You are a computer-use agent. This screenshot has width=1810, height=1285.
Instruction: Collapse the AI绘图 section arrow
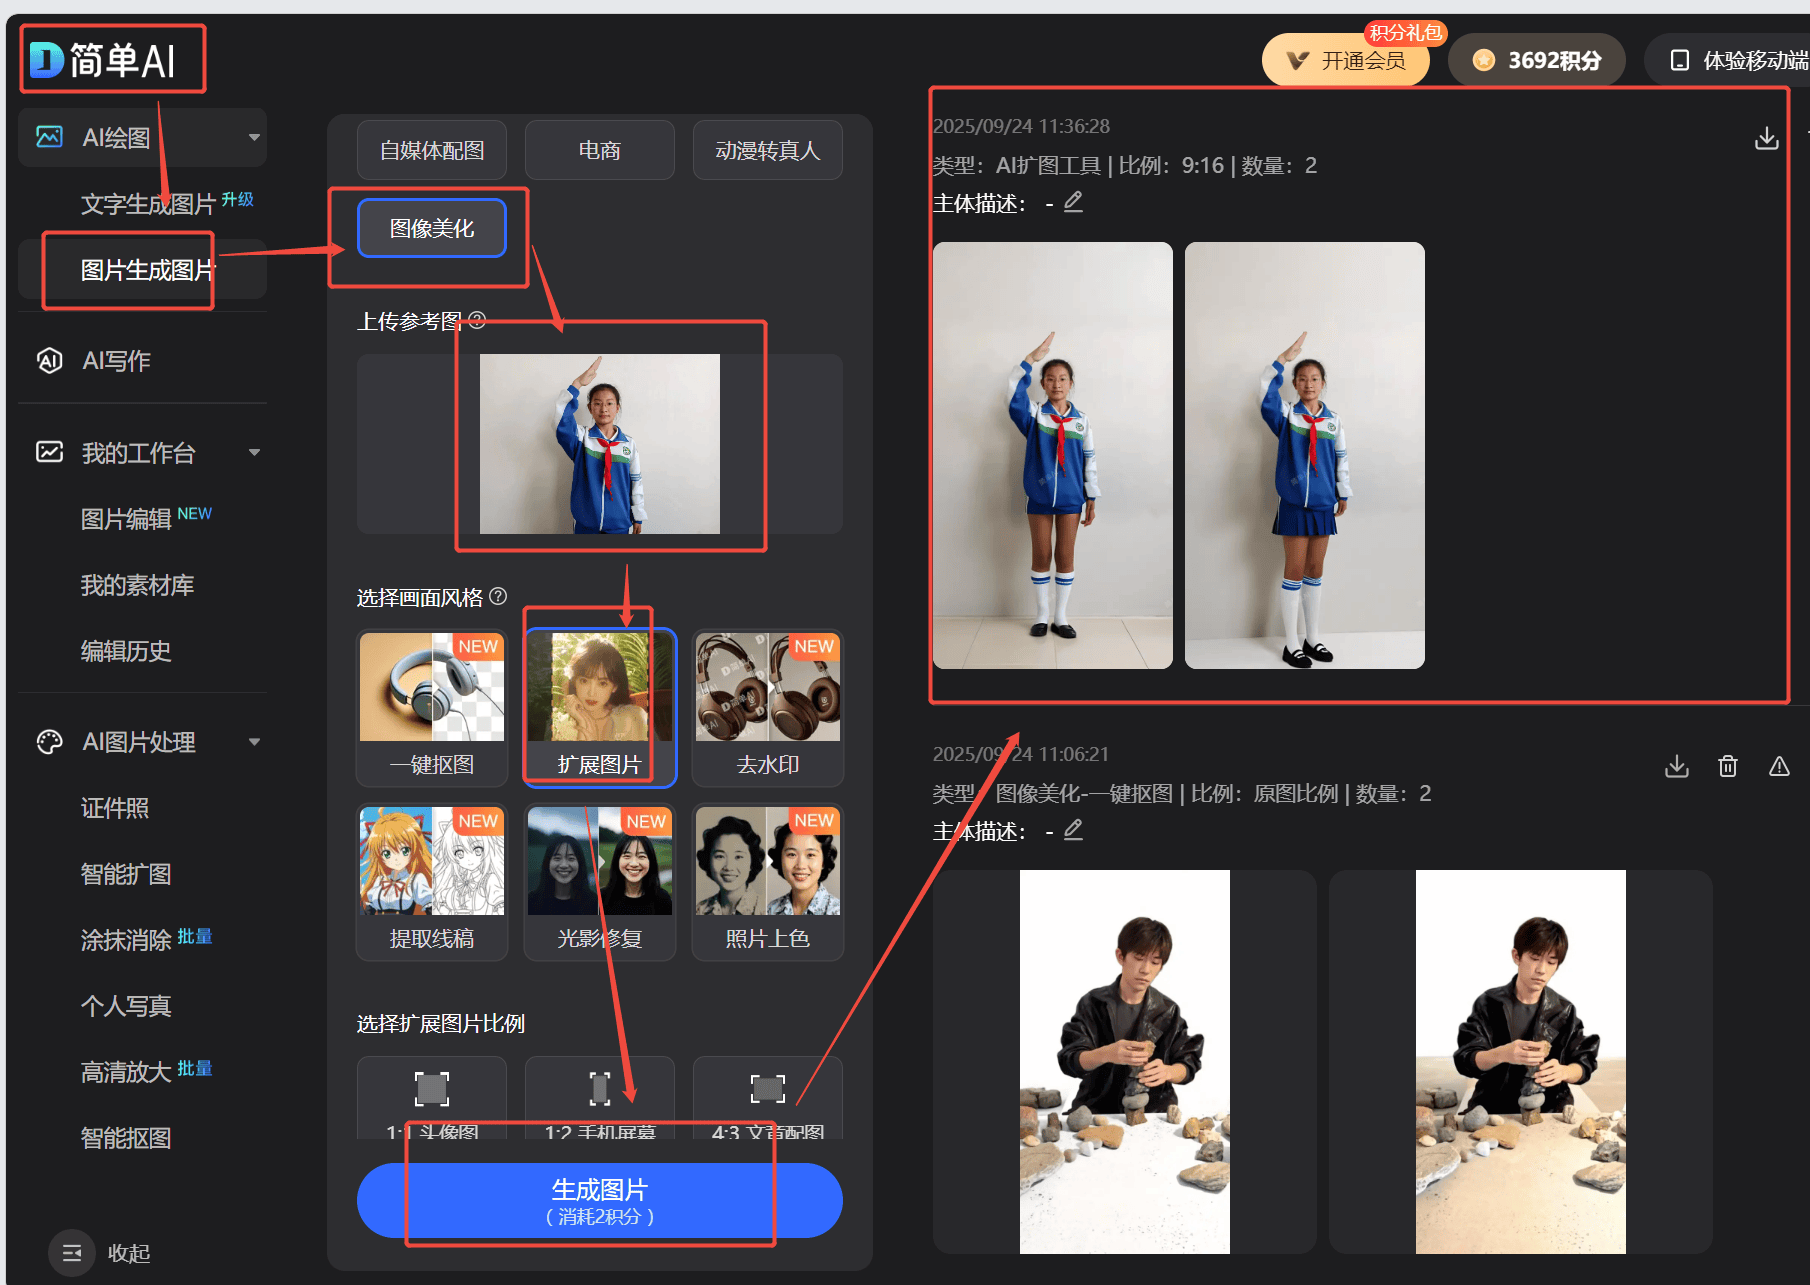click(x=254, y=137)
